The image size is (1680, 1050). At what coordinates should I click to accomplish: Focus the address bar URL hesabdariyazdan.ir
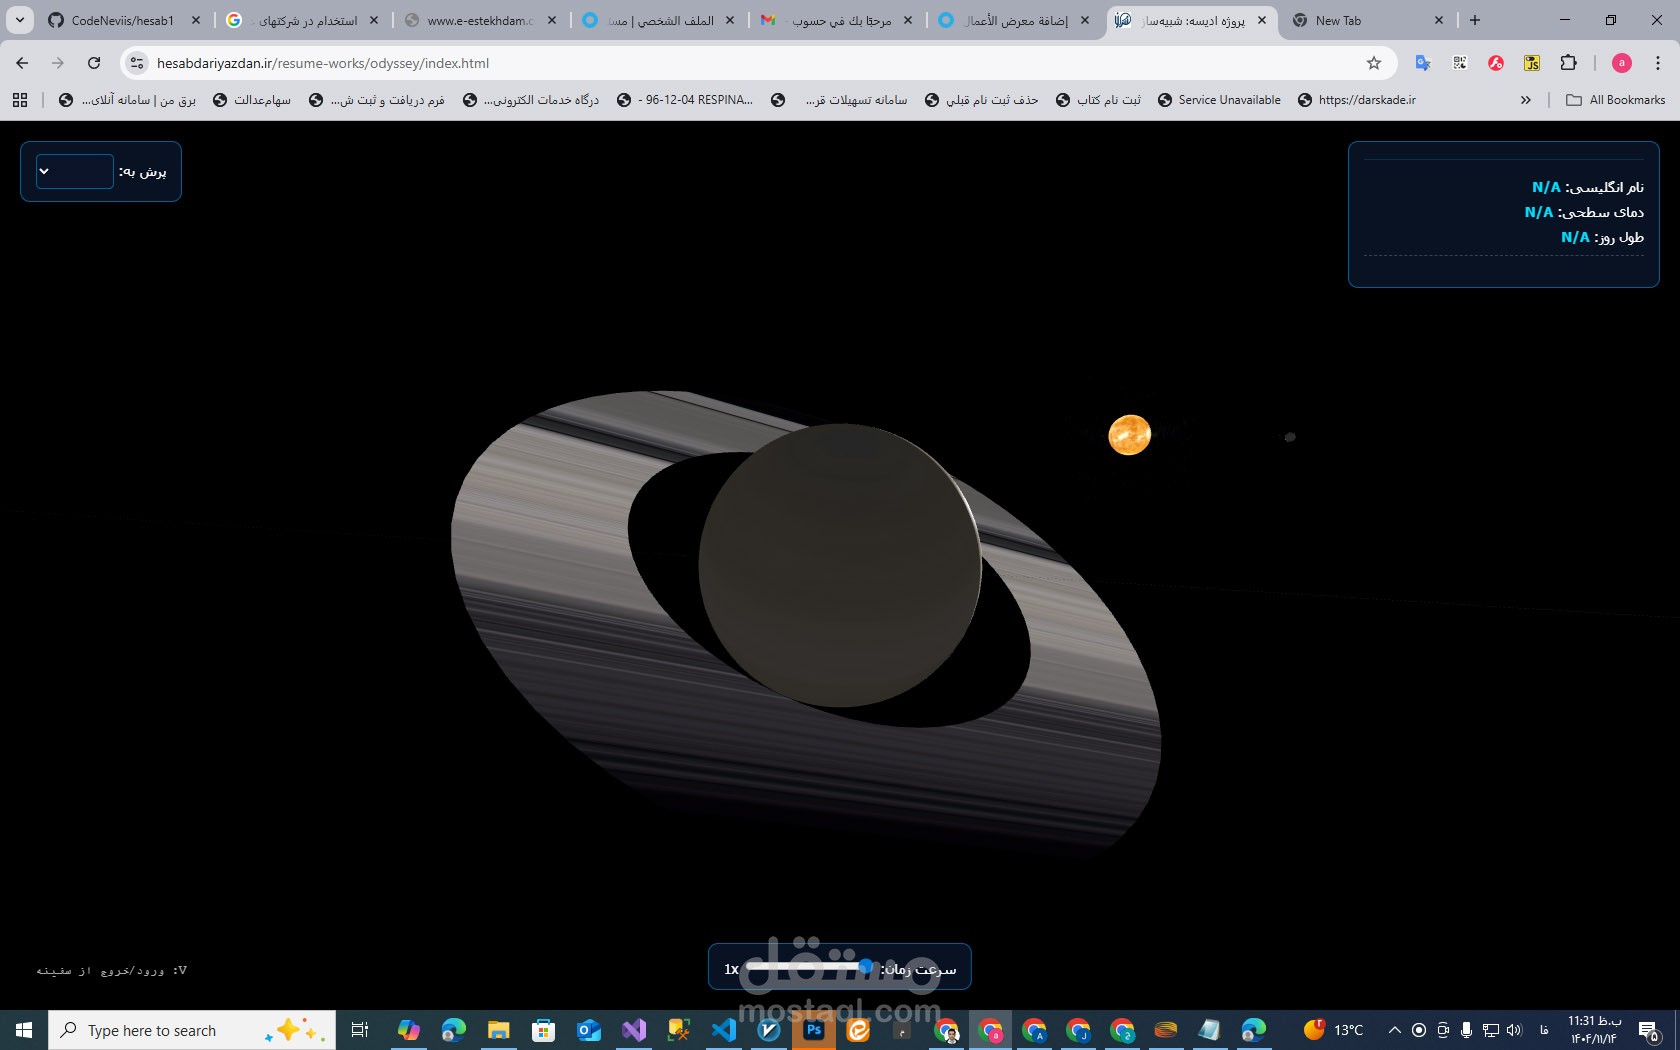click(x=323, y=63)
